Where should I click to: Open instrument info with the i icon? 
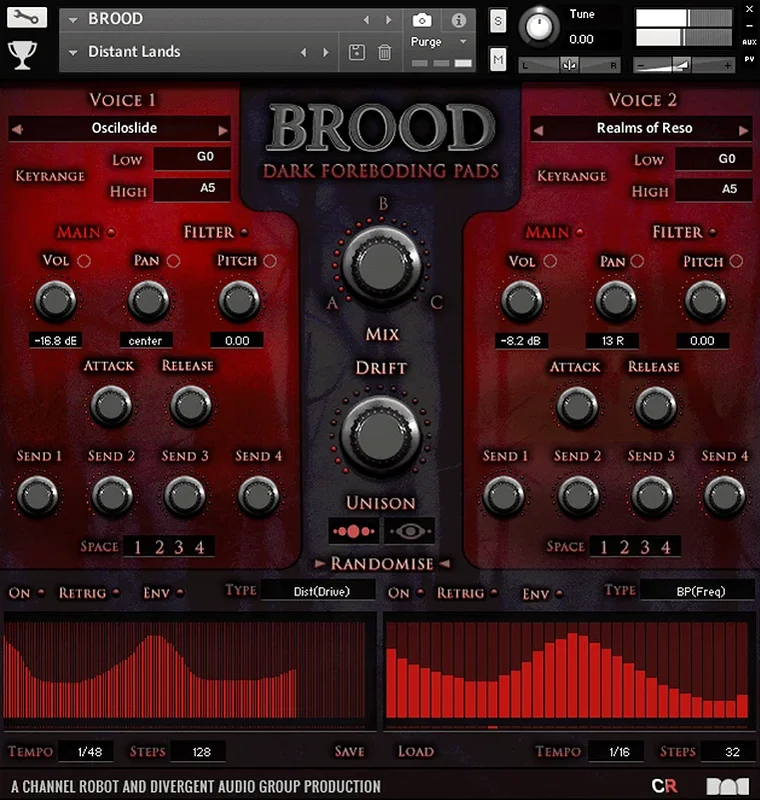tap(459, 20)
